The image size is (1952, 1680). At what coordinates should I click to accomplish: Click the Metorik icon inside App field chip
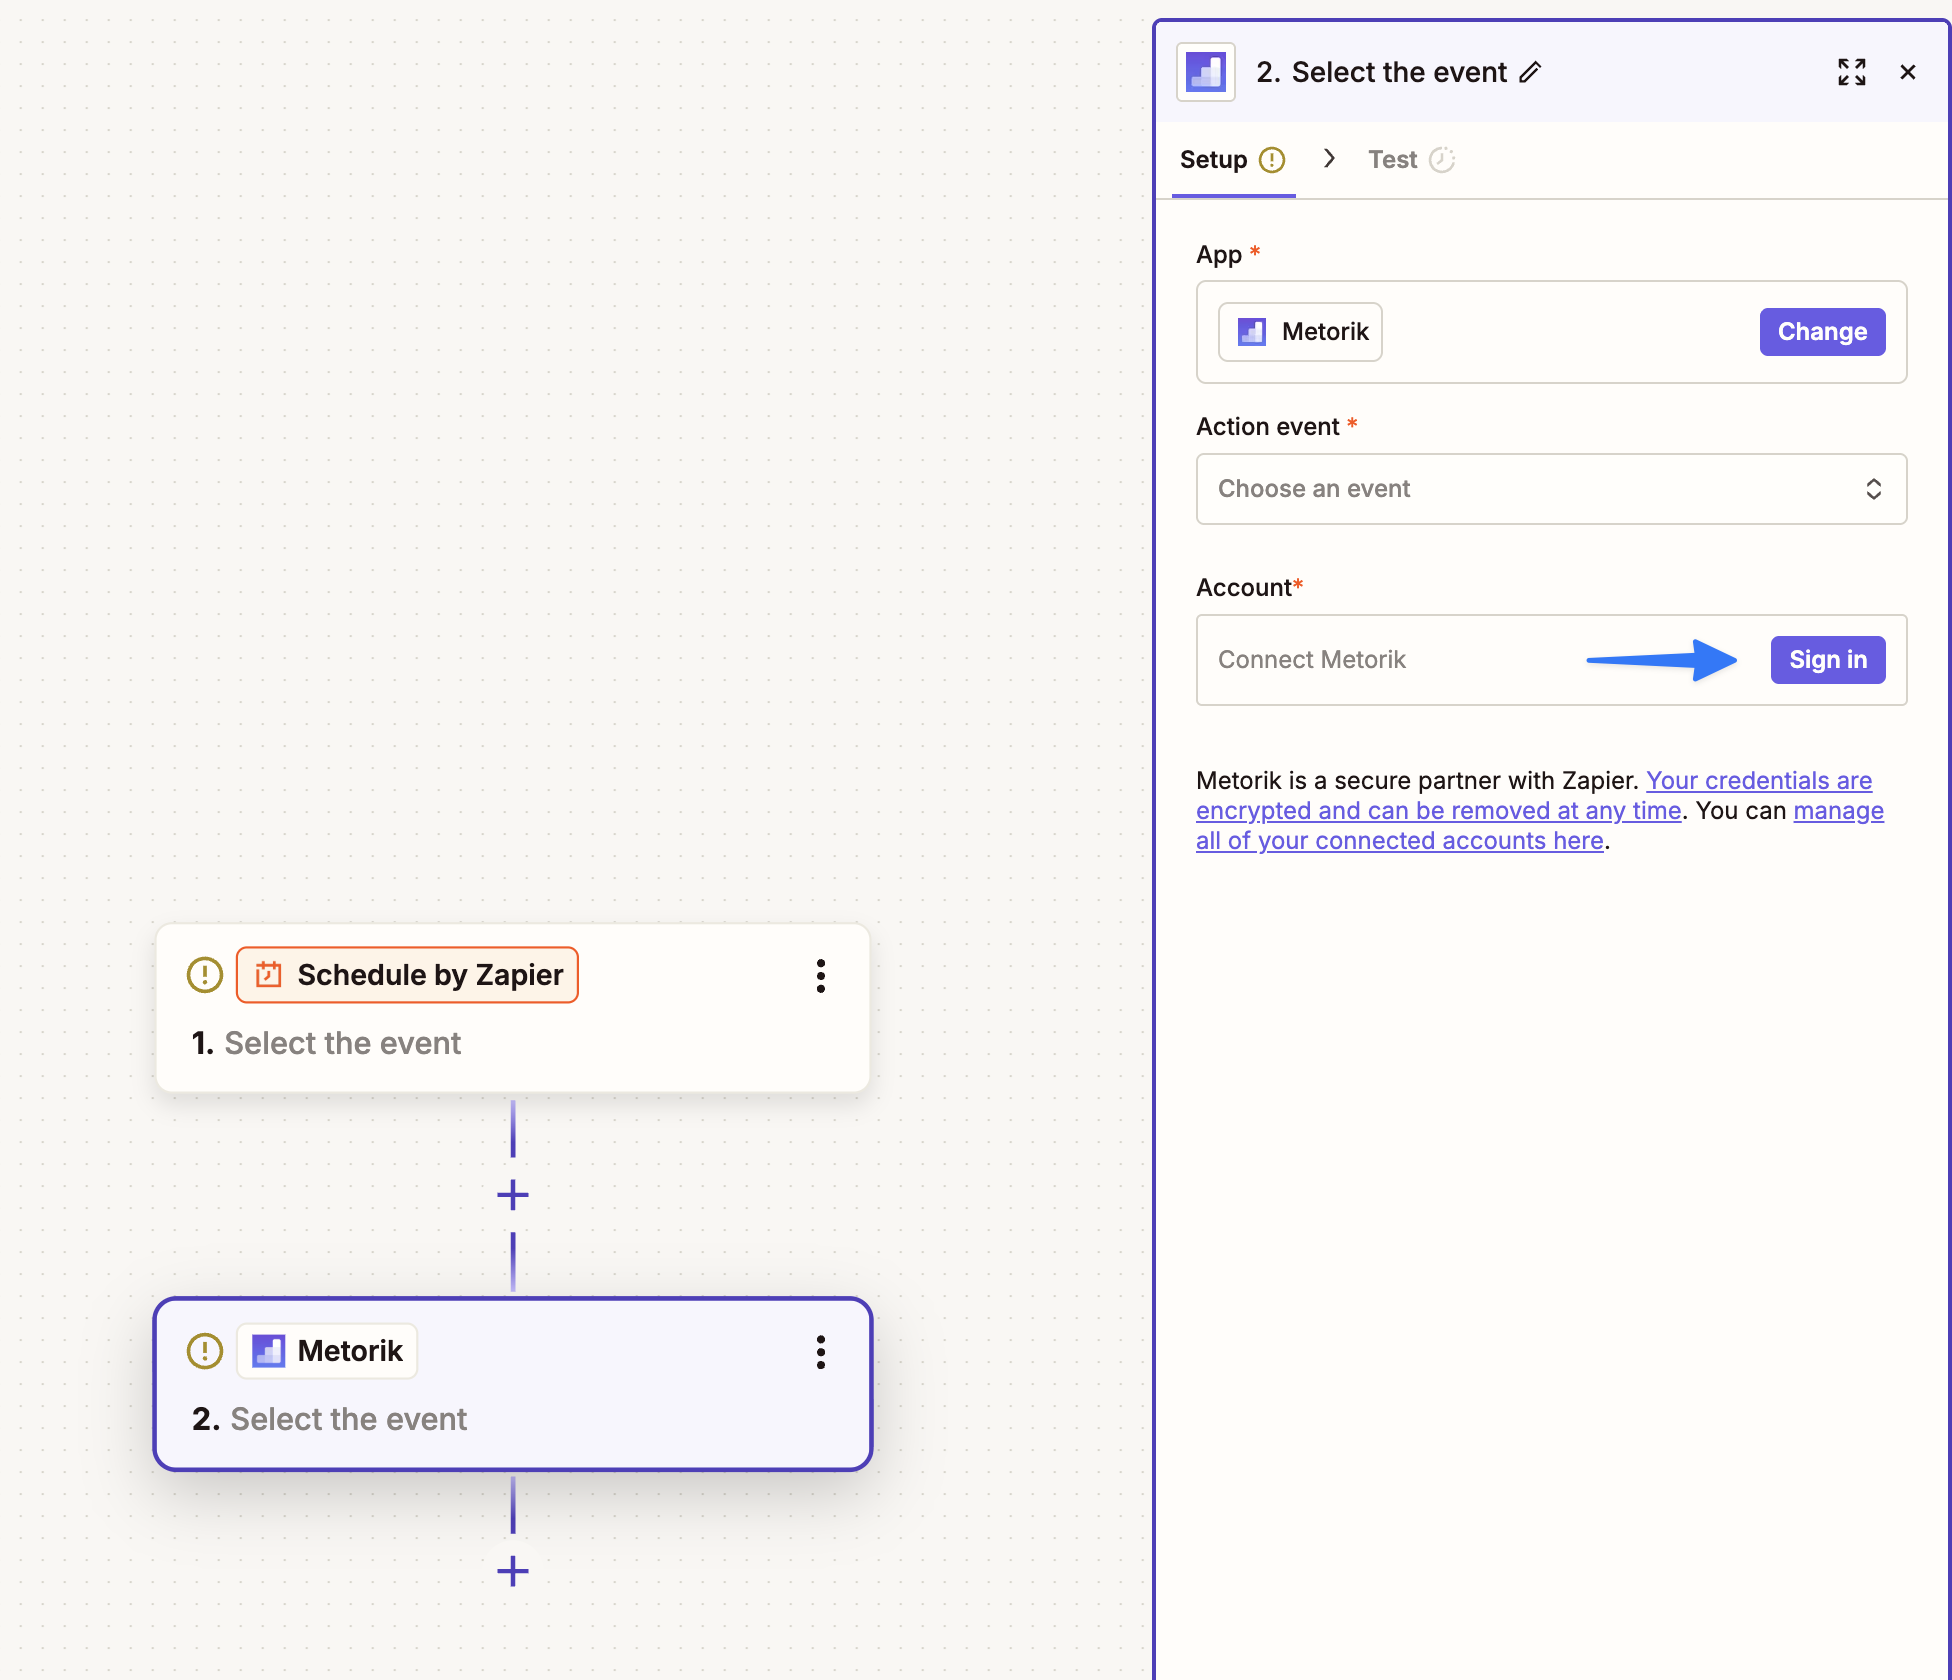pyautogui.click(x=1252, y=332)
